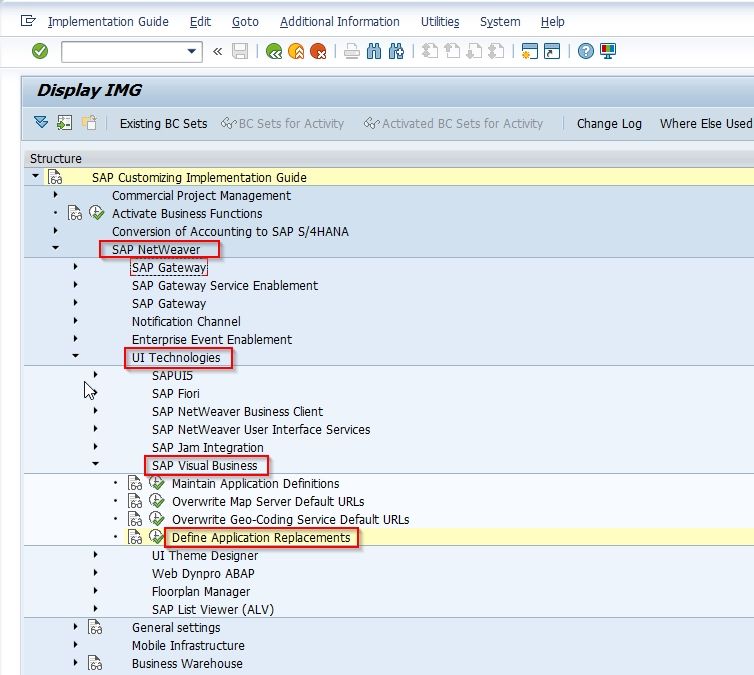The image size is (754, 675).
Task: Execute activity icon for Overwrite Map Server Default URLs
Action: (x=157, y=500)
